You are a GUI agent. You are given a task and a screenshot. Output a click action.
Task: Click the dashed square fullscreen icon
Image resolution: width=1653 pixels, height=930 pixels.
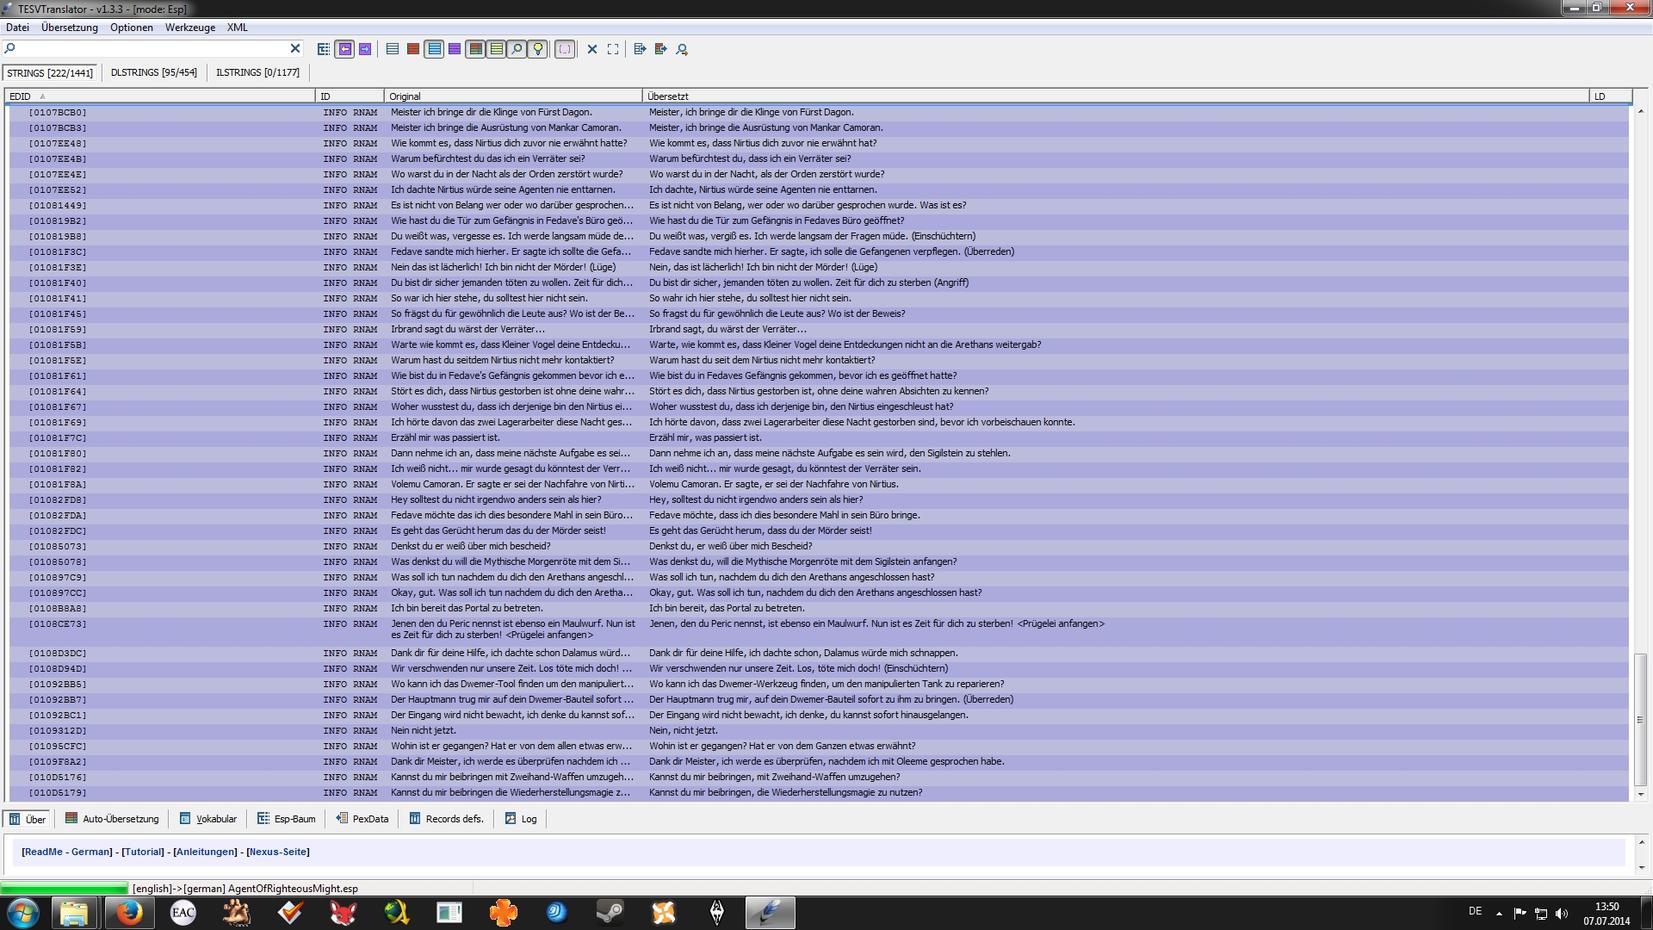coord(613,49)
